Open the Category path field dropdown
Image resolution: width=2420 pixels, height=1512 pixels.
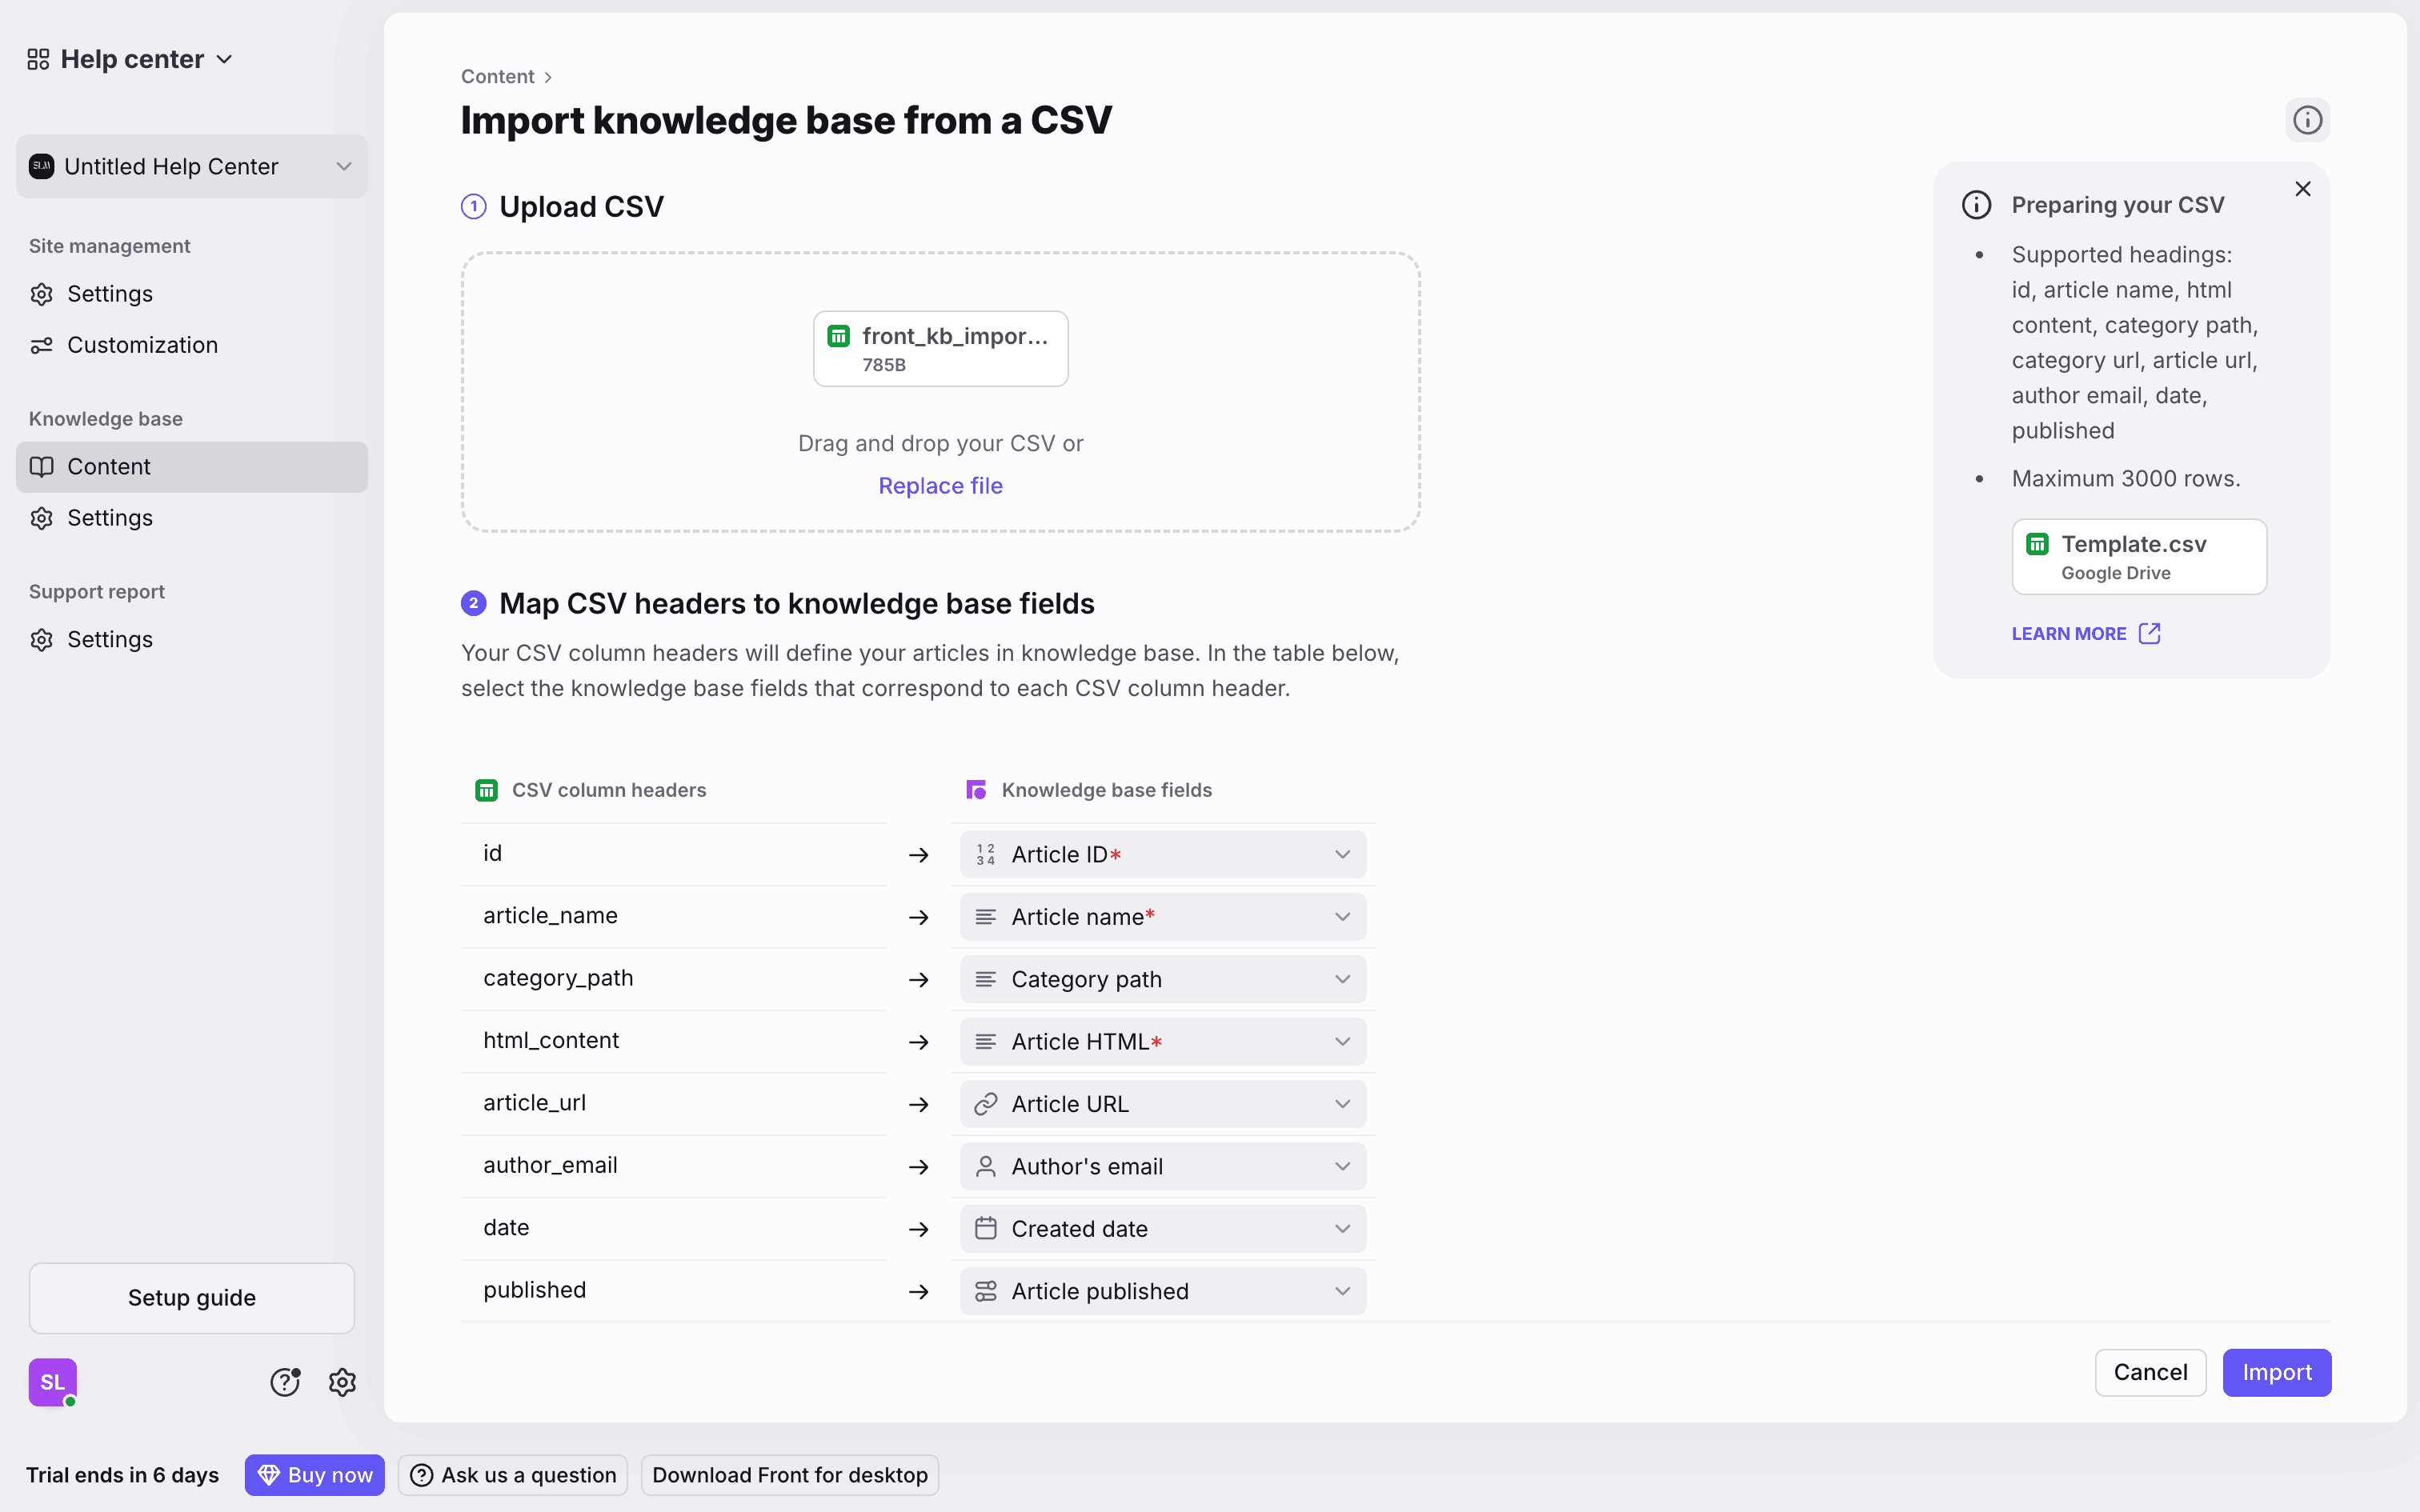(1162, 979)
